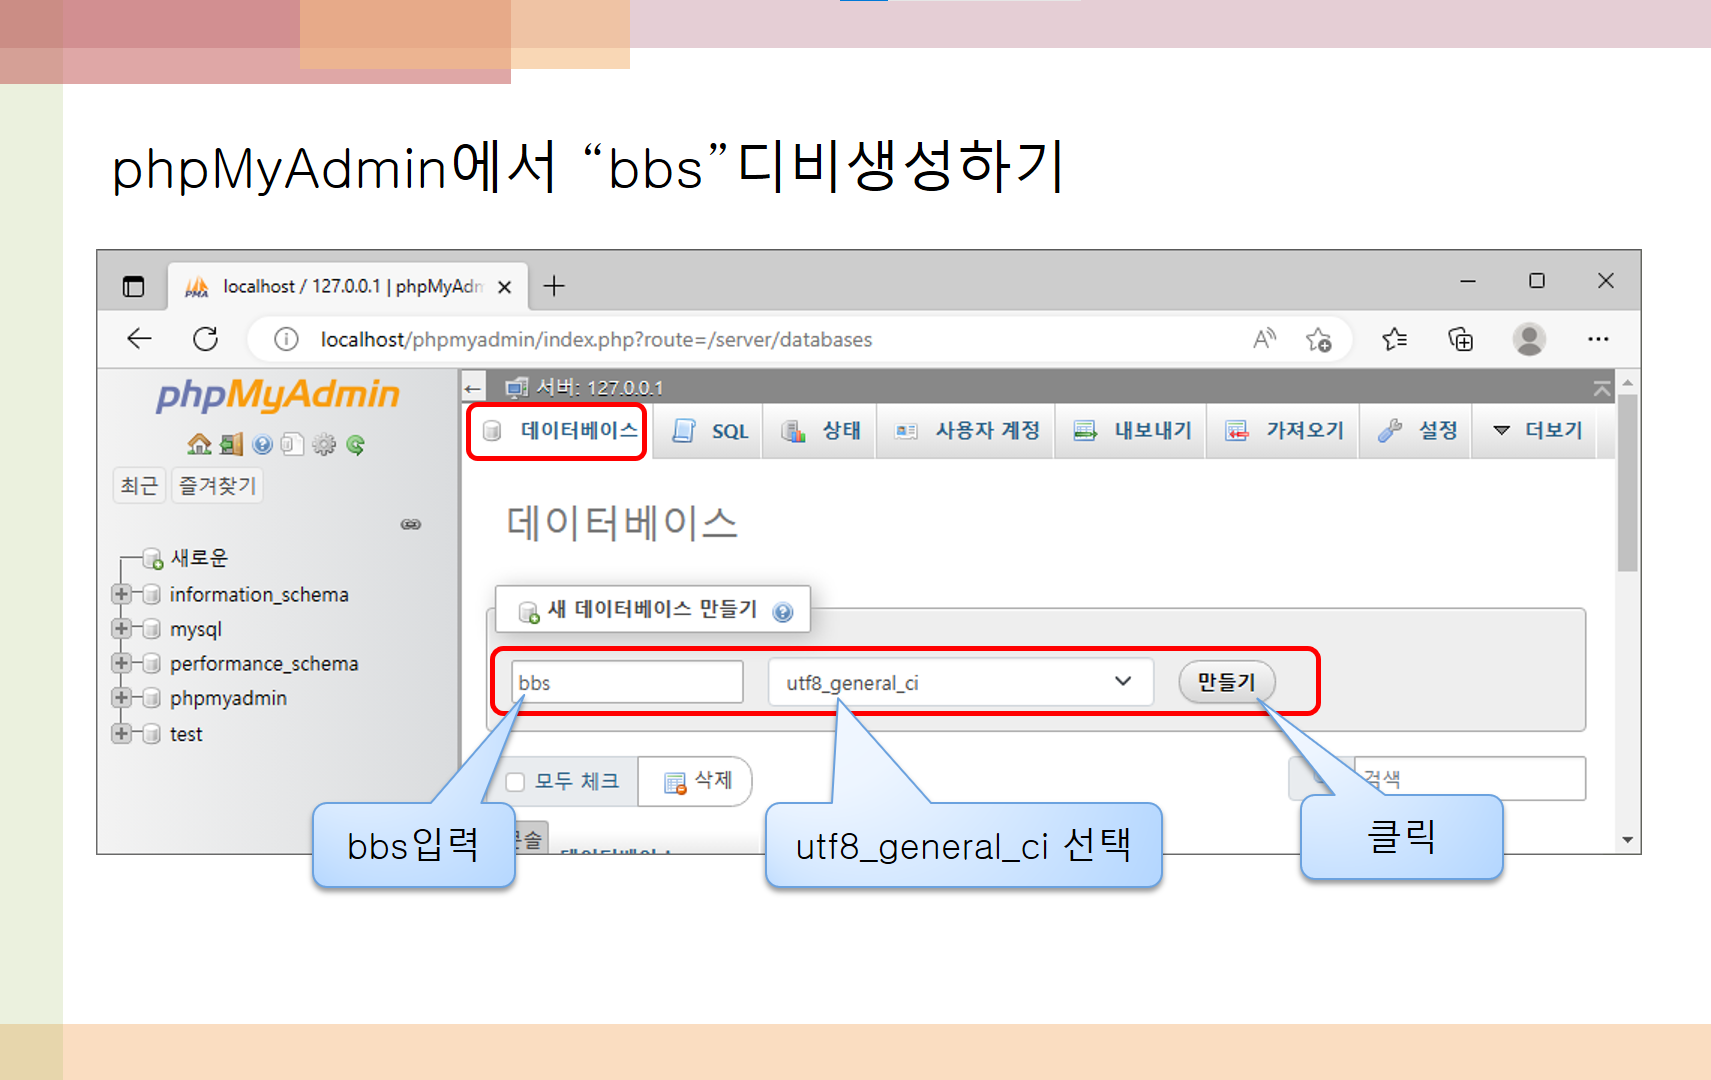Switch to the 사용자 계정 tab
The image size is (1711, 1080).
966,431
